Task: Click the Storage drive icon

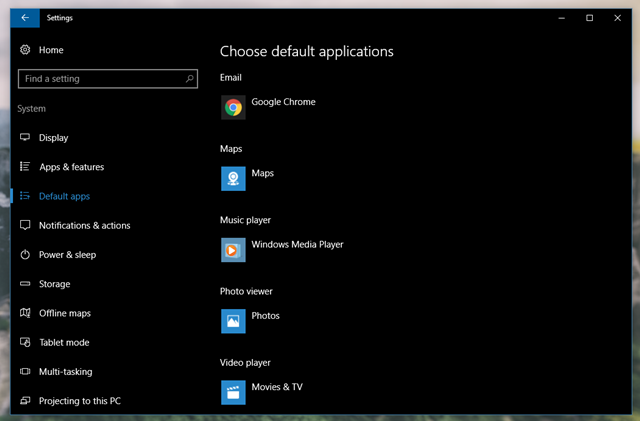Action: coord(25,283)
